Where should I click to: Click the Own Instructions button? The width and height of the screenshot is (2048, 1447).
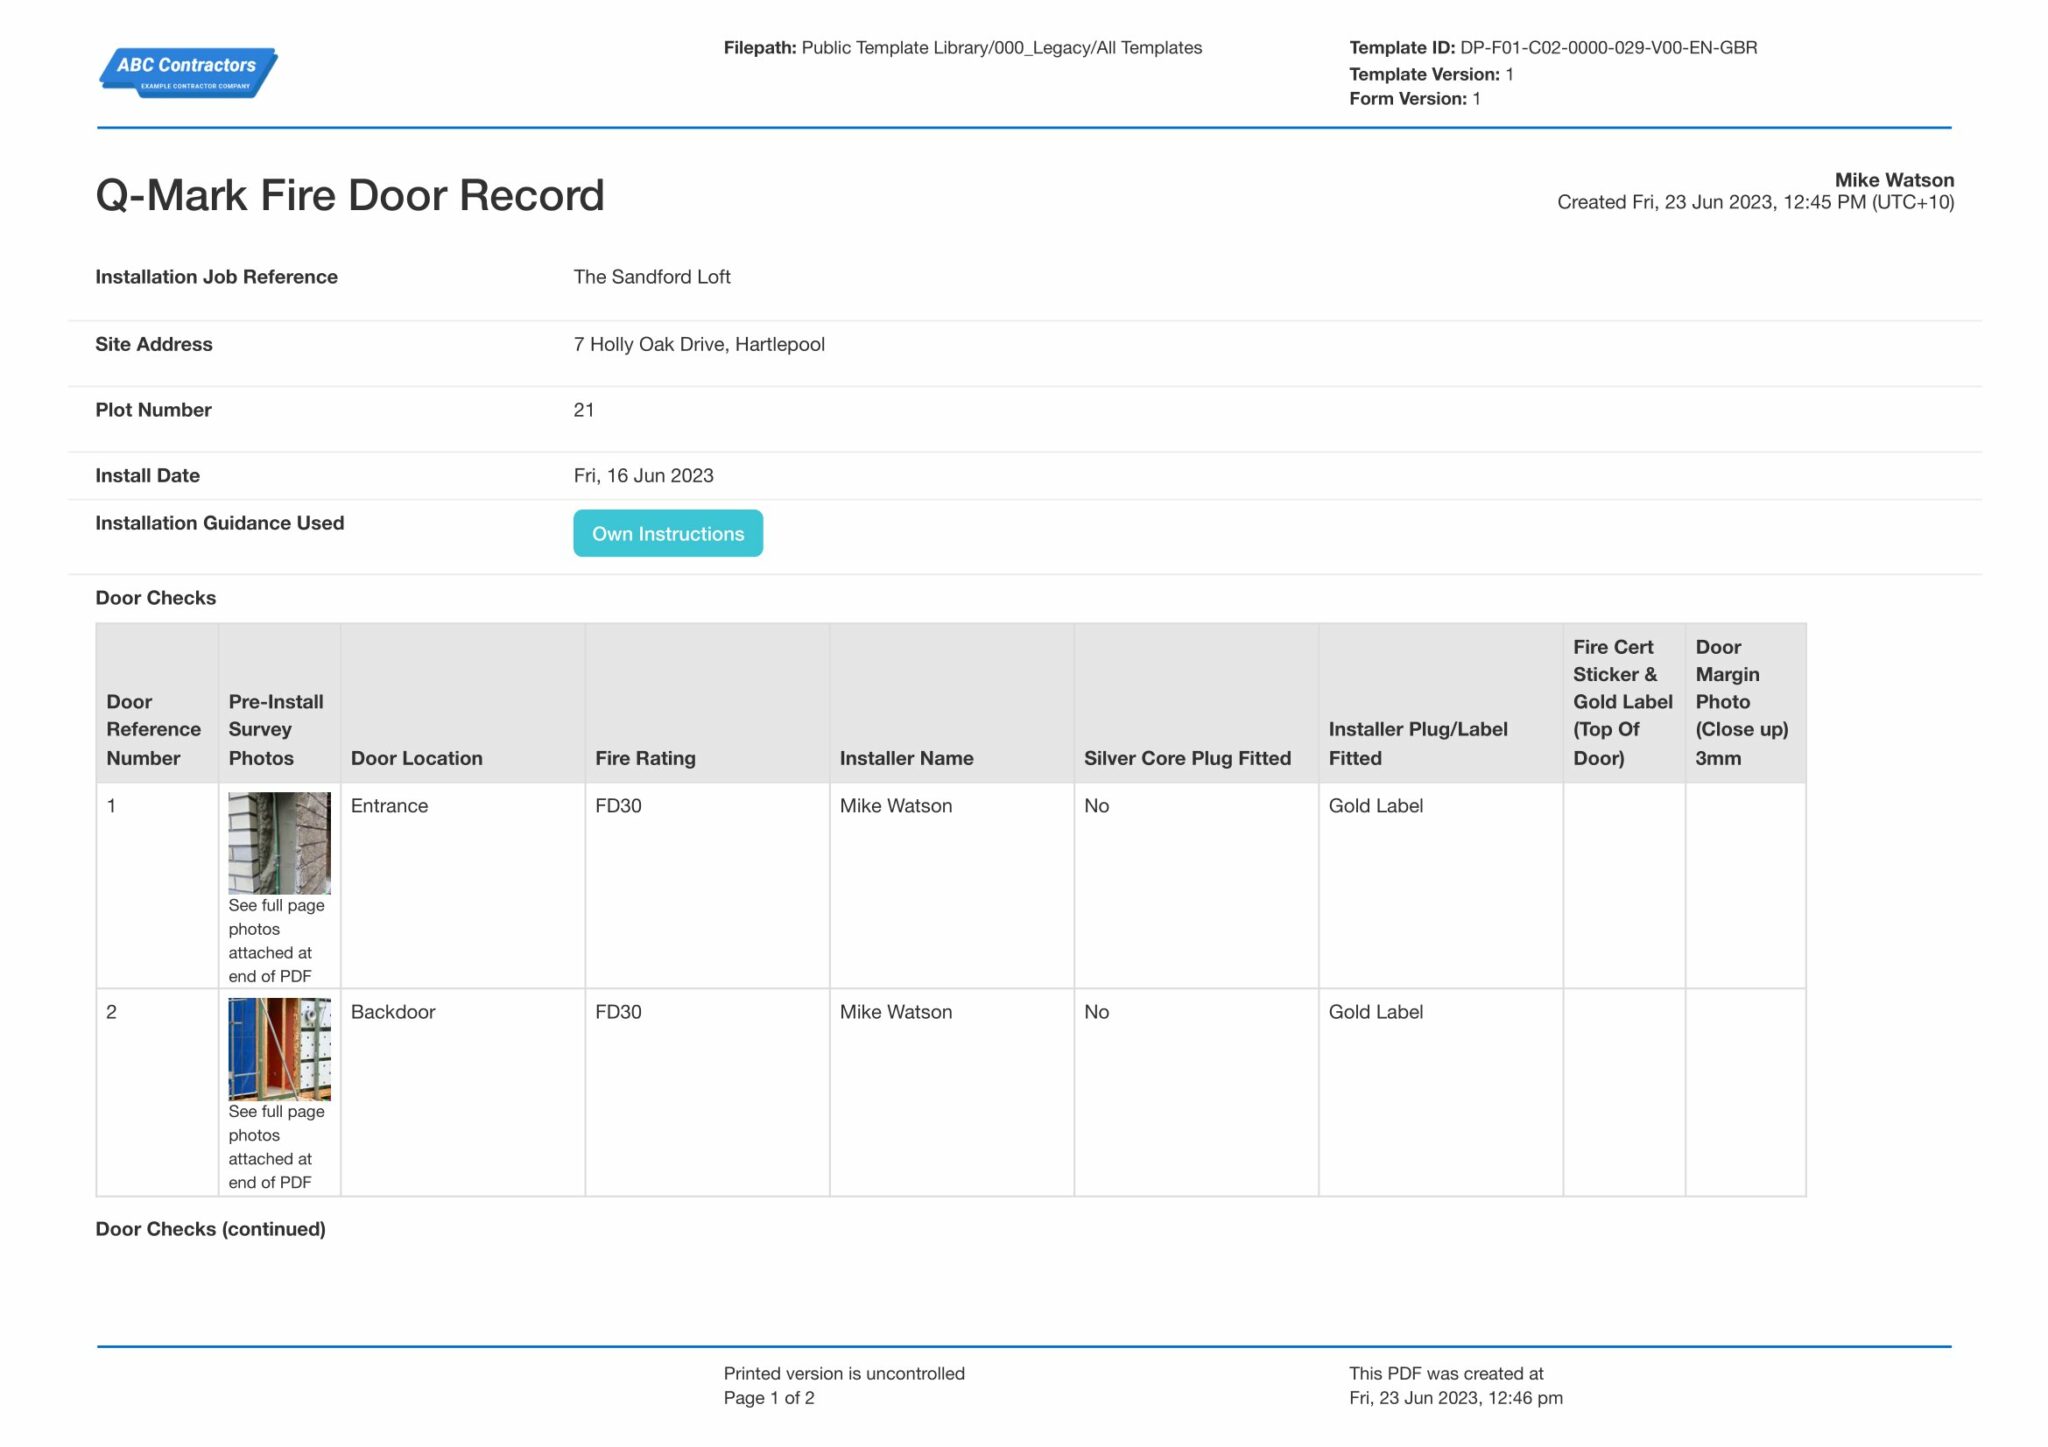(667, 533)
